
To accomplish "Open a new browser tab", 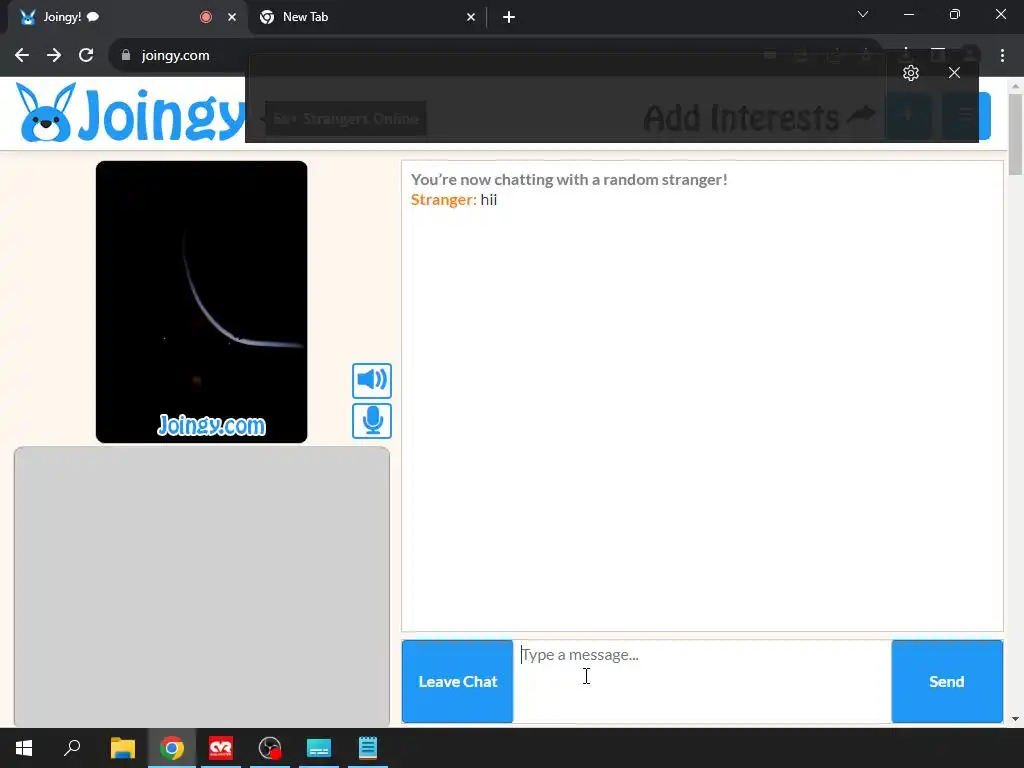I will point(509,17).
